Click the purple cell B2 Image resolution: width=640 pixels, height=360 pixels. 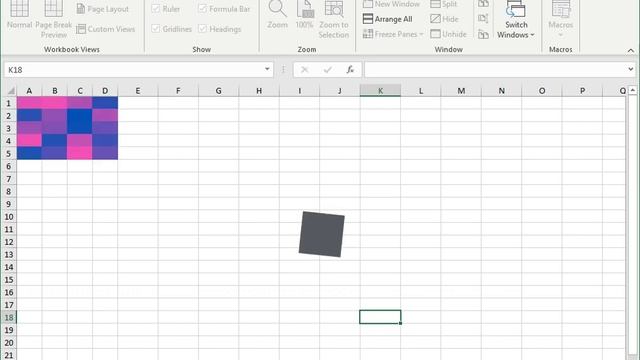[x=54, y=116]
